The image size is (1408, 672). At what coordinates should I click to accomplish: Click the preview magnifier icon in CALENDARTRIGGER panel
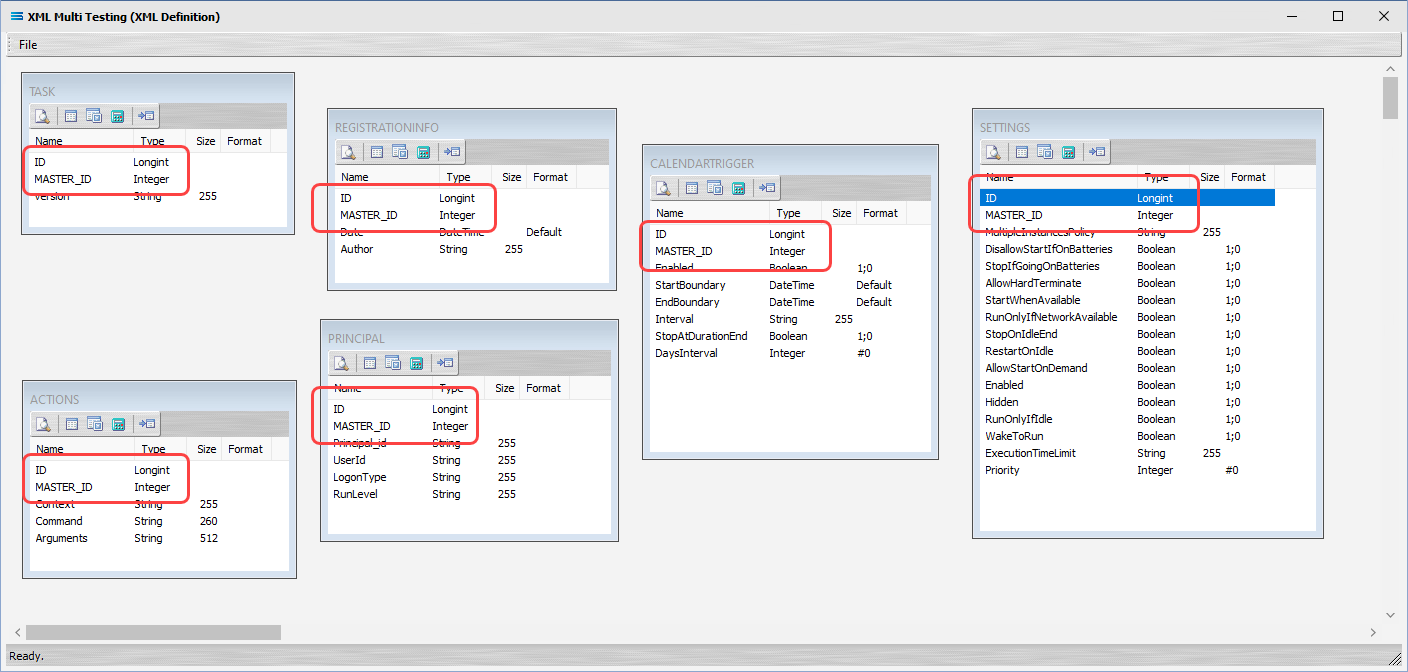click(664, 188)
